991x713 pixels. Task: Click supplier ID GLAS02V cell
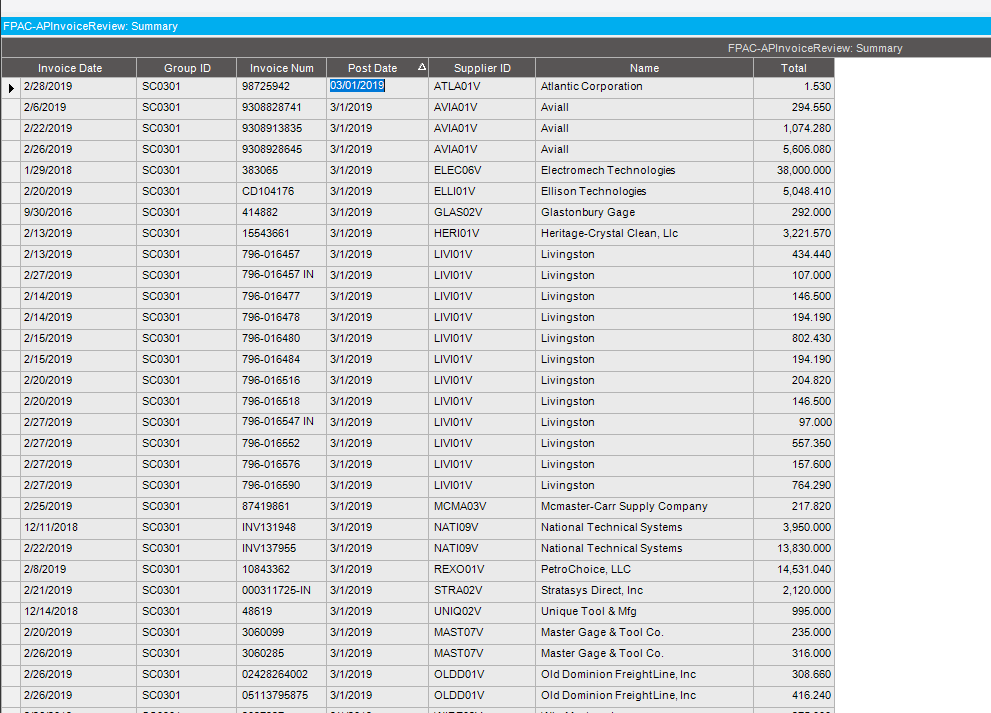(457, 213)
